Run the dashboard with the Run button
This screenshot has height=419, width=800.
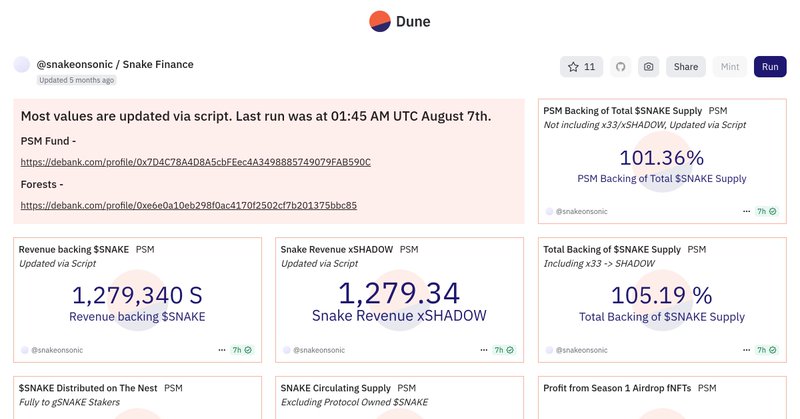pos(770,67)
